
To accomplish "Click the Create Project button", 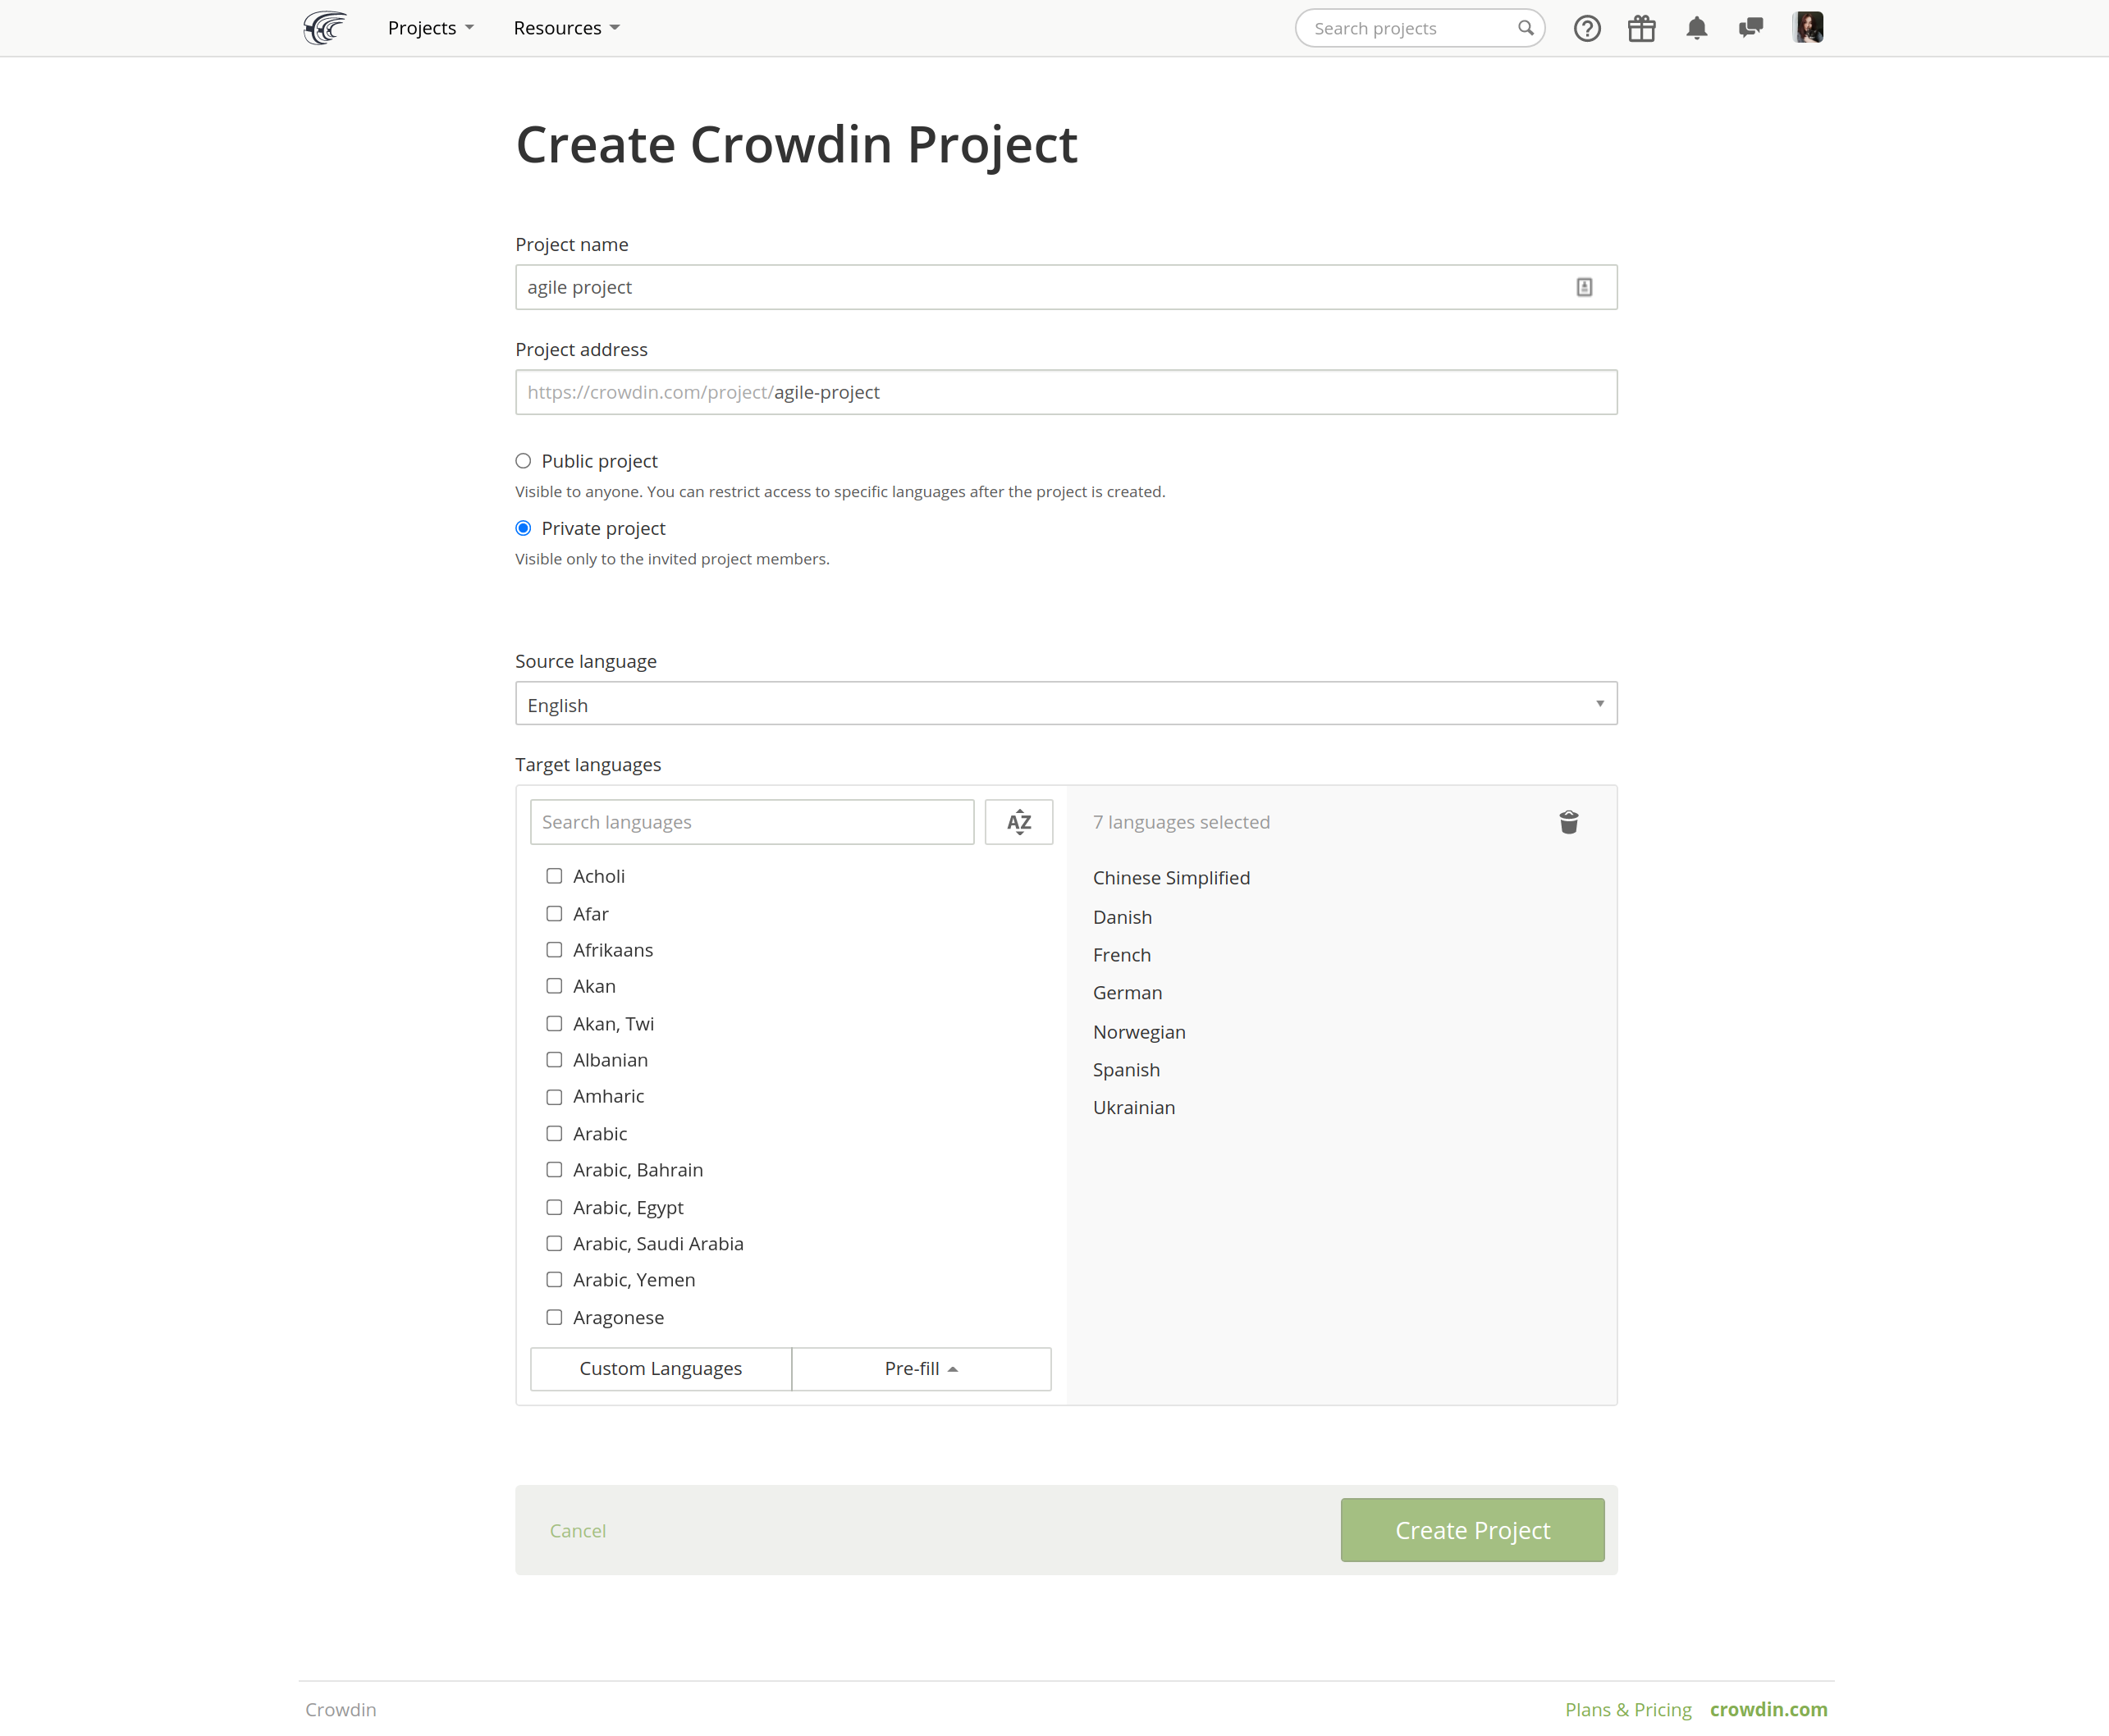I will pos(1472,1529).
